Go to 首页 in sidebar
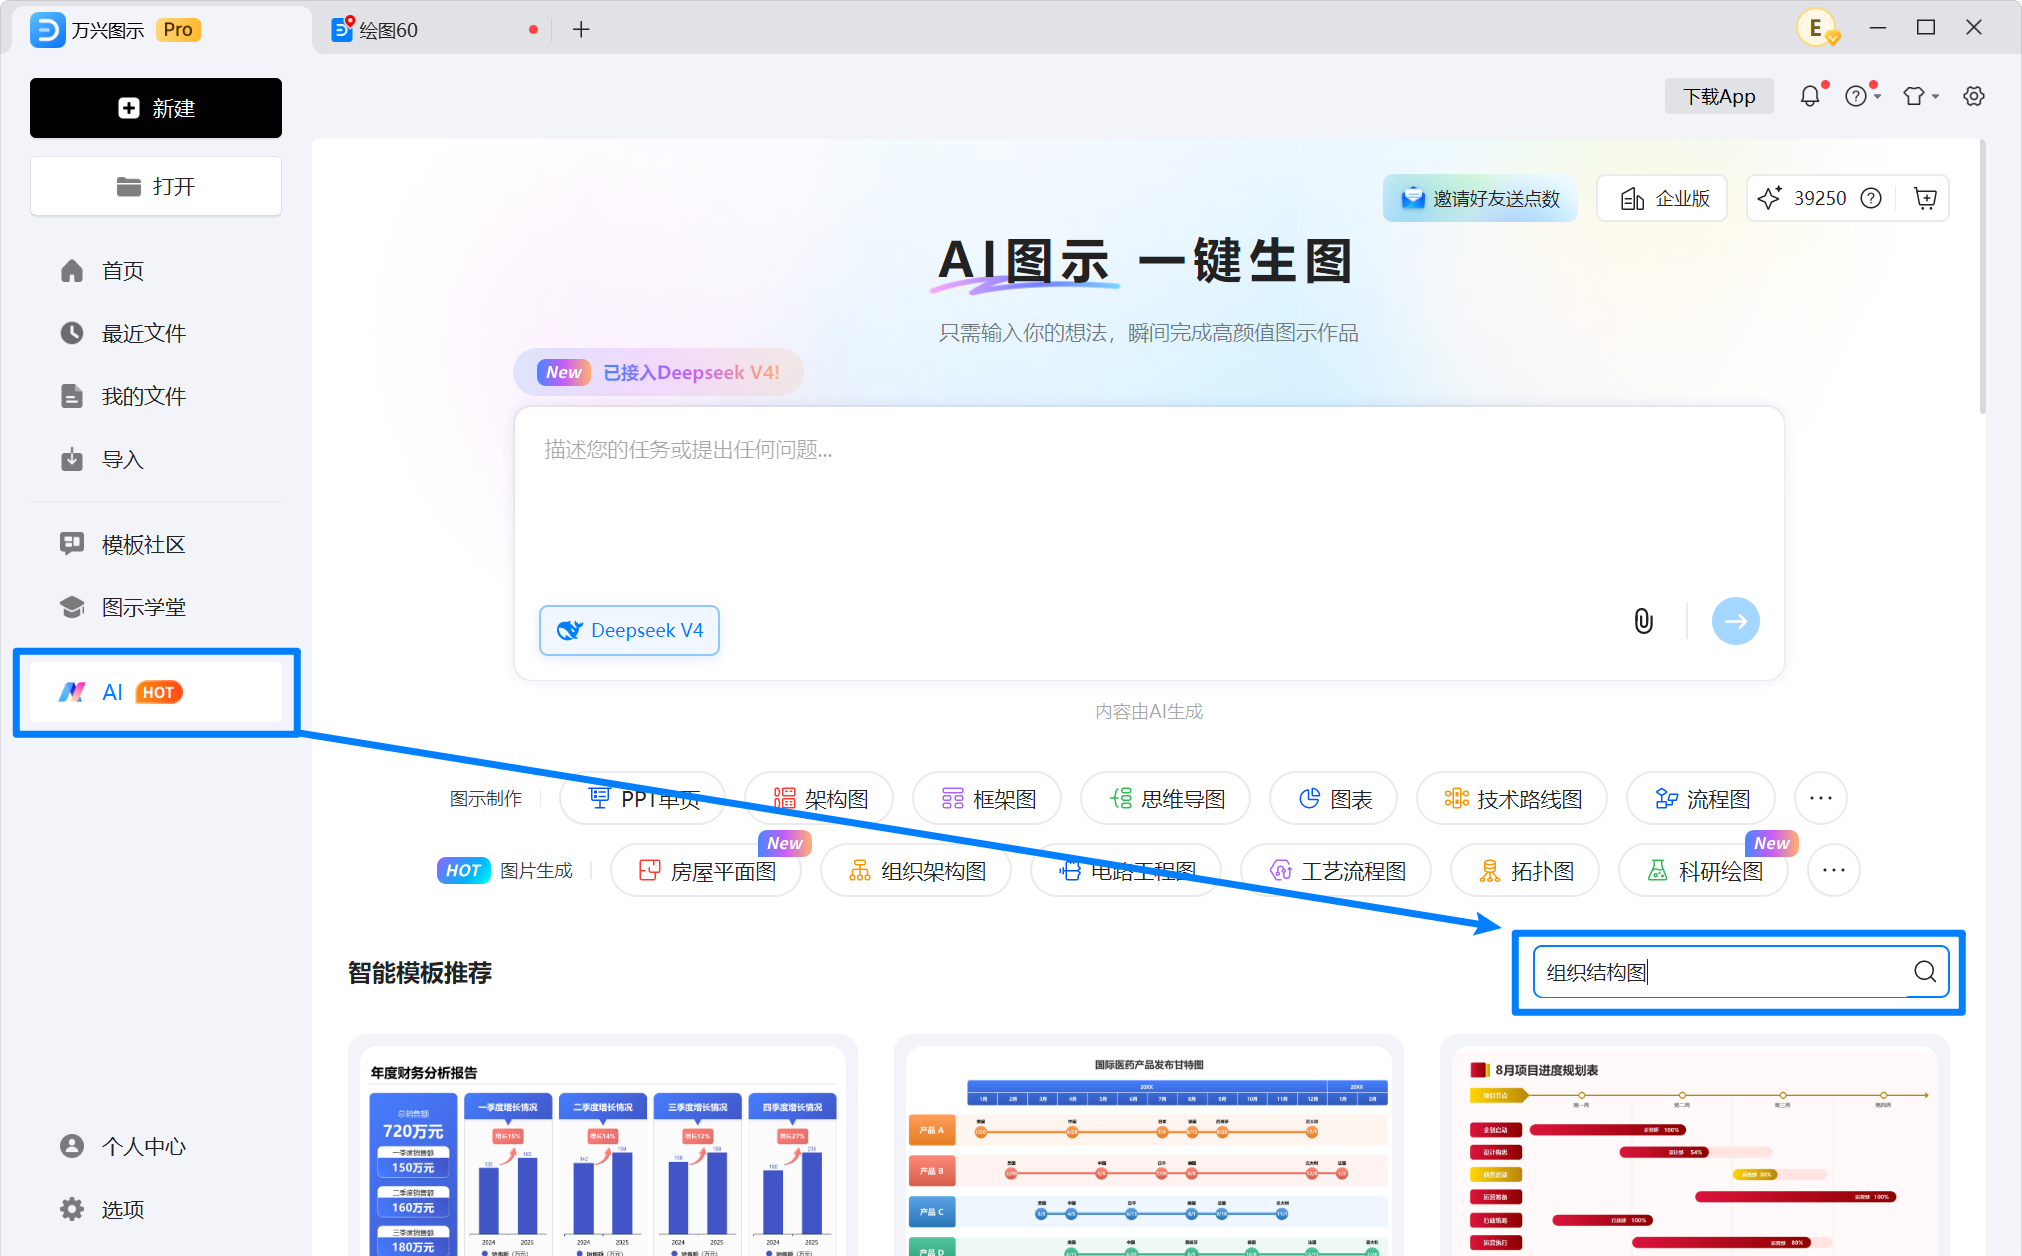Viewport: 2022px width, 1256px height. pyautogui.click(x=156, y=271)
